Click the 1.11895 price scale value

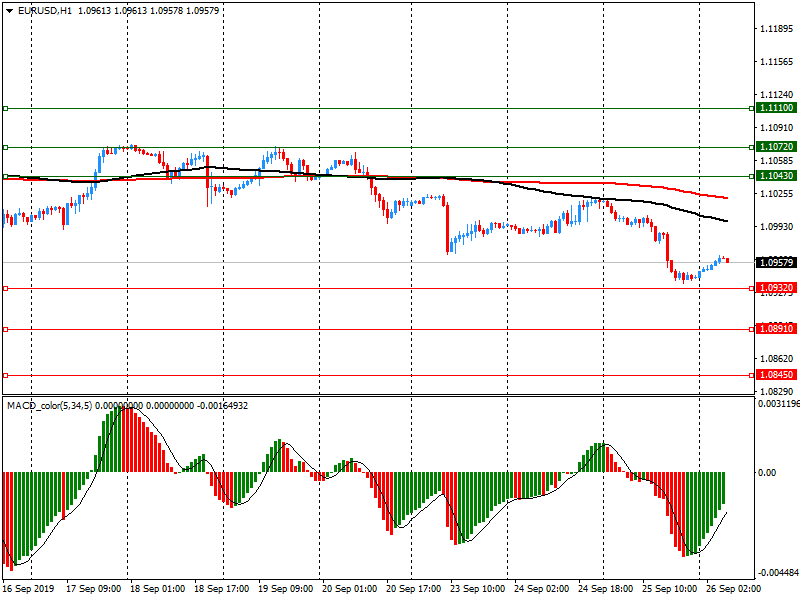777,29
